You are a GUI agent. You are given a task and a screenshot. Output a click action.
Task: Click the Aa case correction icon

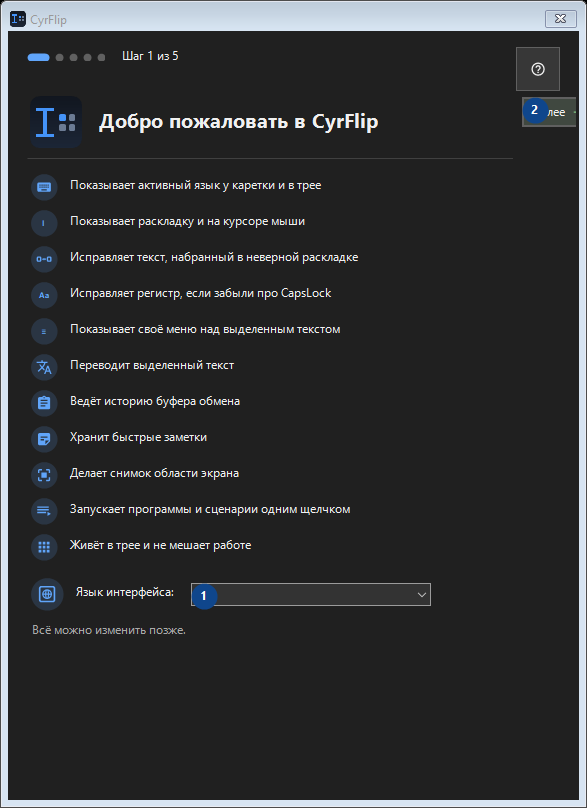pyautogui.click(x=44, y=295)
